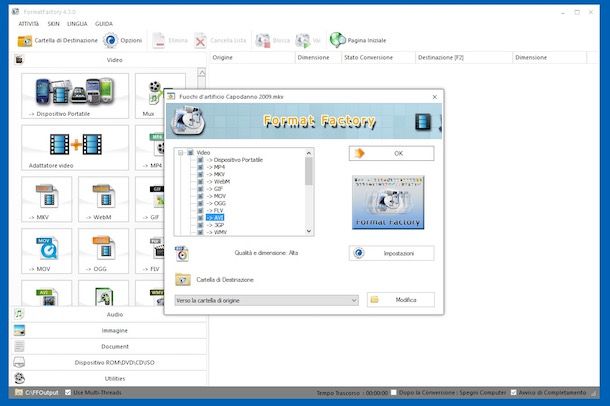610x406 pixels.
Task: Select the Dispositivo Portatile conversion tile
Action: 75,96
